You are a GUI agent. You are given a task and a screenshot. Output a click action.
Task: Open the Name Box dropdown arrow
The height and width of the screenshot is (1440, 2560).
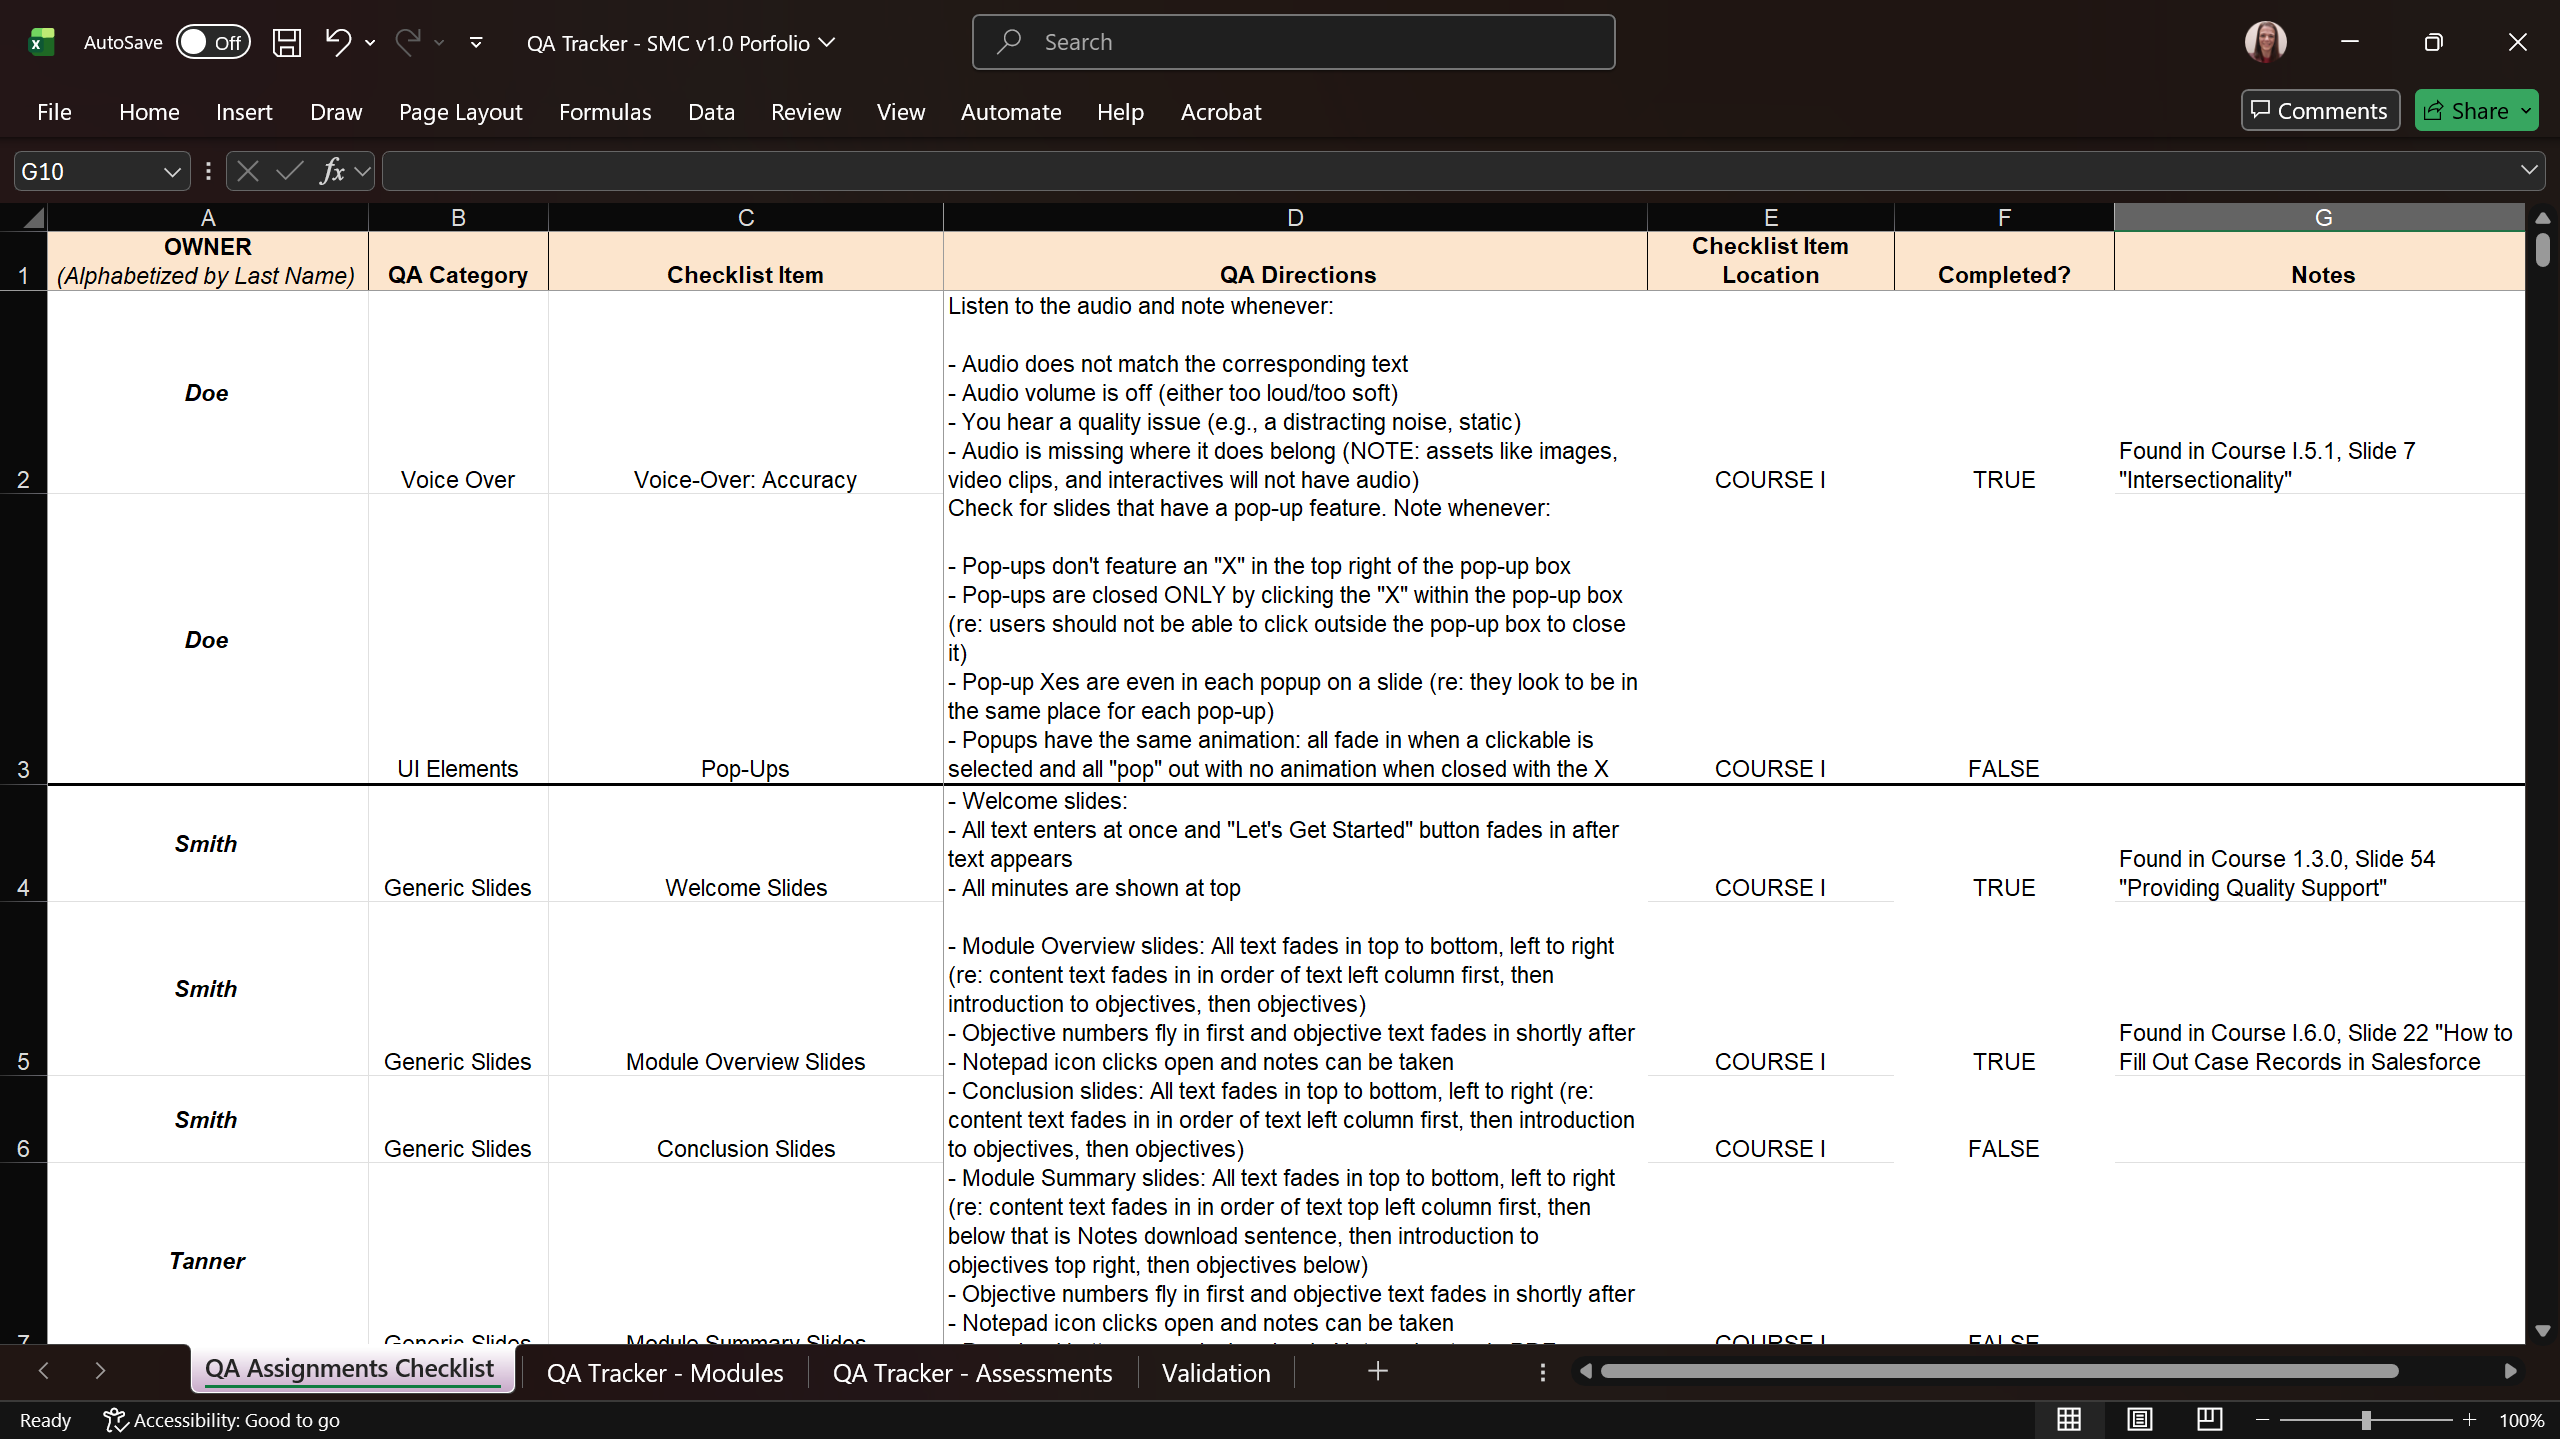(172, 172)
